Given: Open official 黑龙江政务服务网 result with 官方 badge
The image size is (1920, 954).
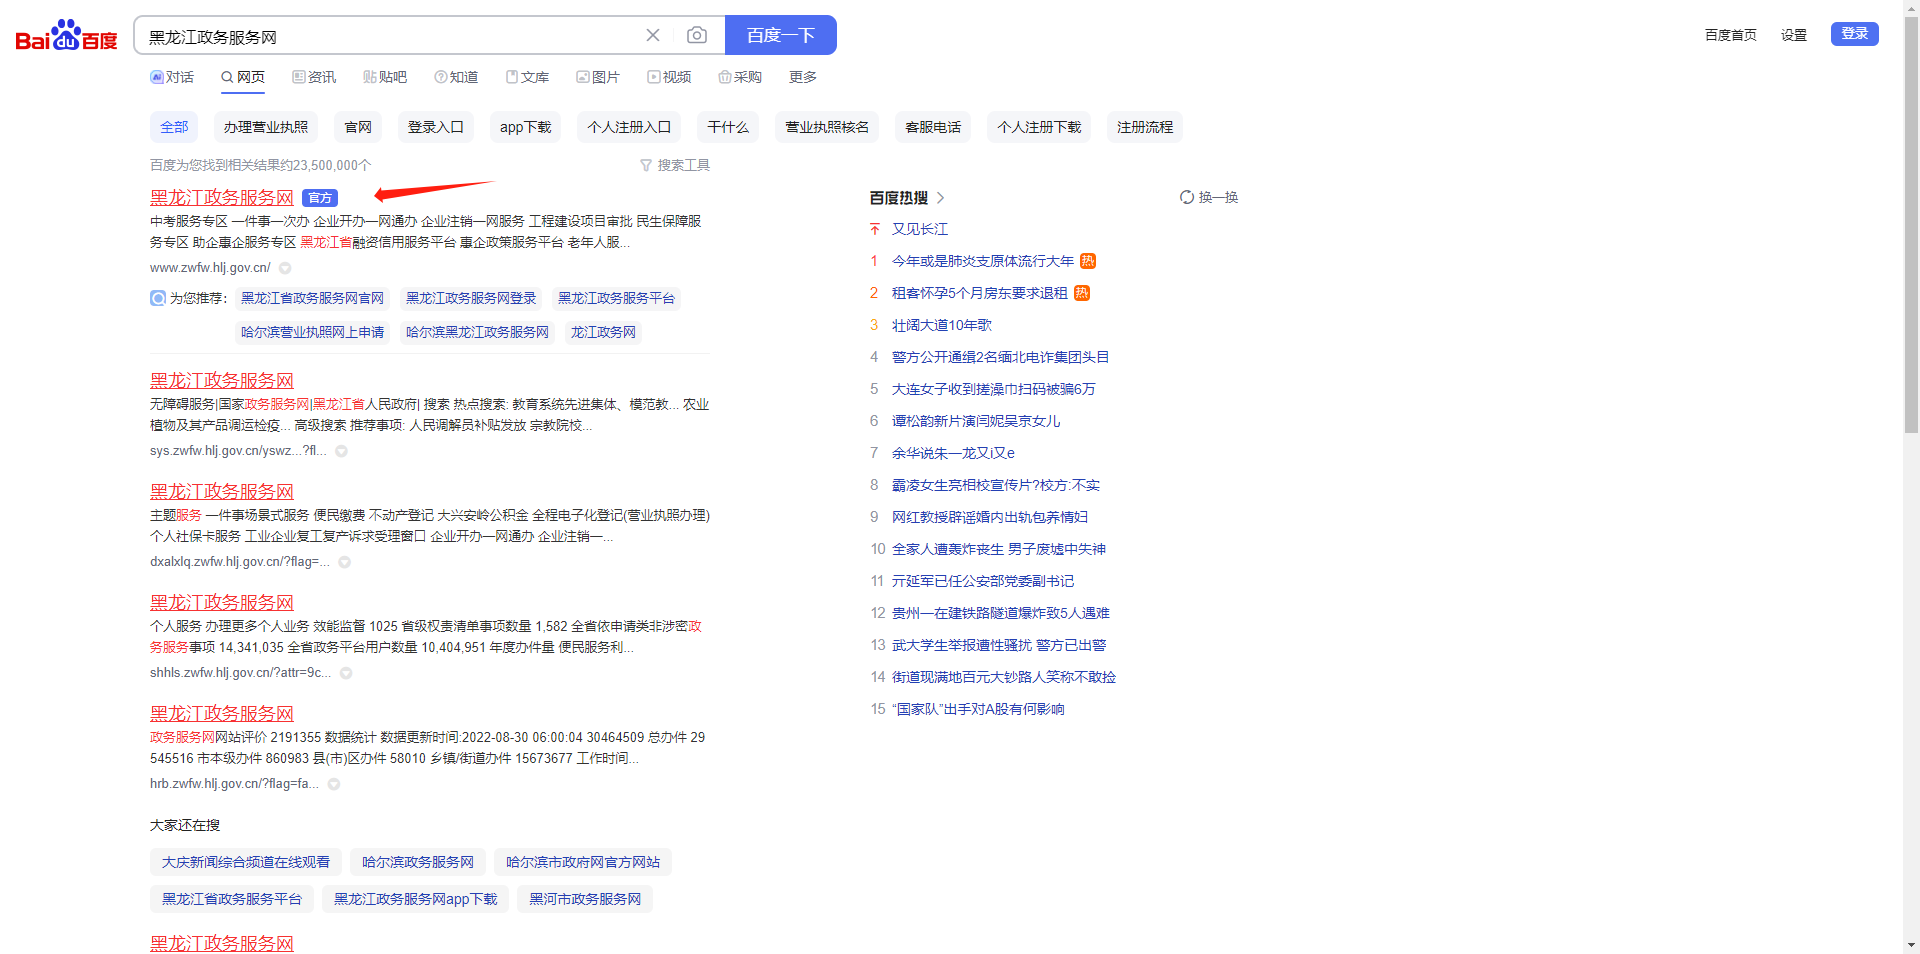Looking at the screenshot, I should tap(222, 198).
